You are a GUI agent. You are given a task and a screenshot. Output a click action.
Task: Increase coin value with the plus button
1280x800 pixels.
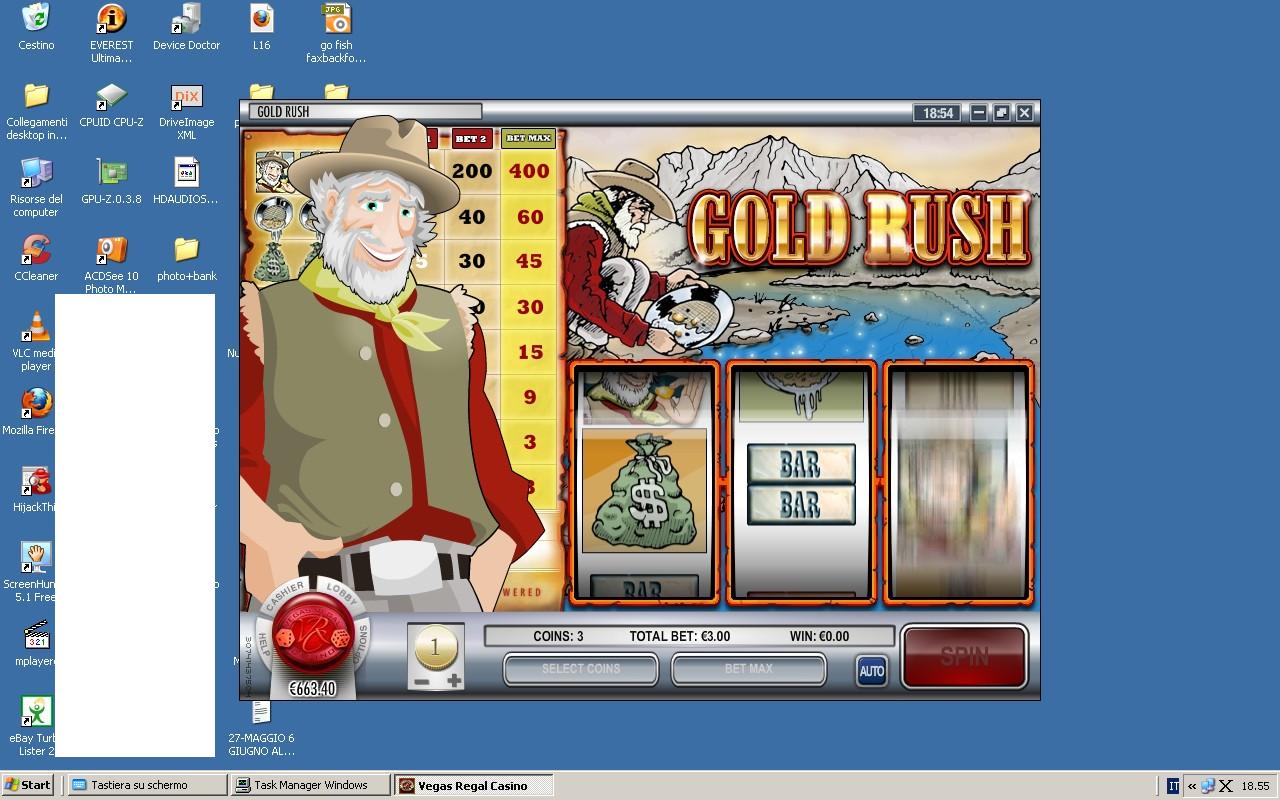(x=454, y=681)
